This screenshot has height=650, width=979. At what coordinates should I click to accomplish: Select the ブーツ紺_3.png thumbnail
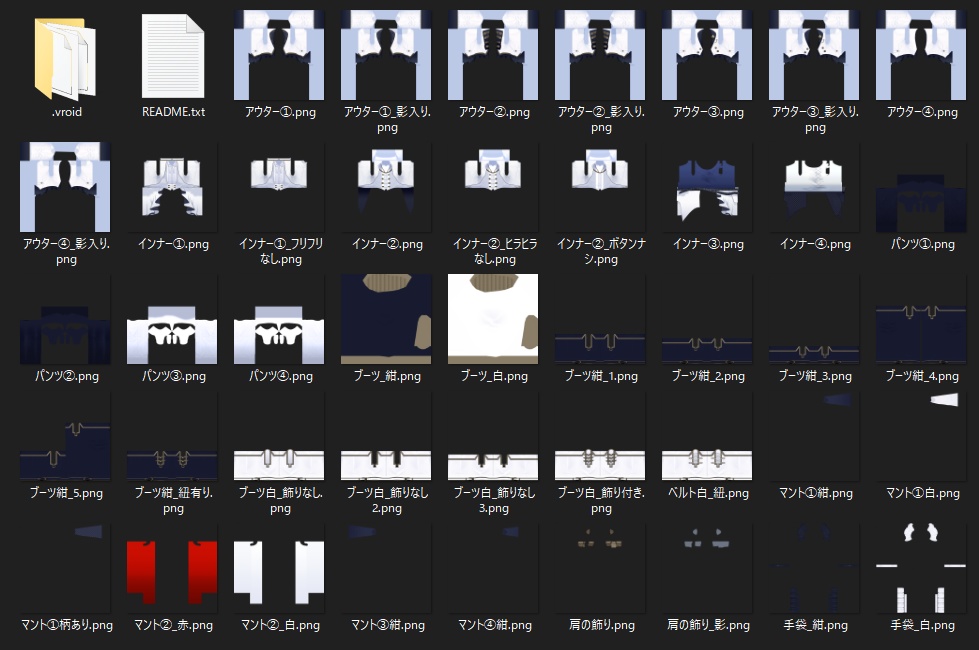(814, 319)
